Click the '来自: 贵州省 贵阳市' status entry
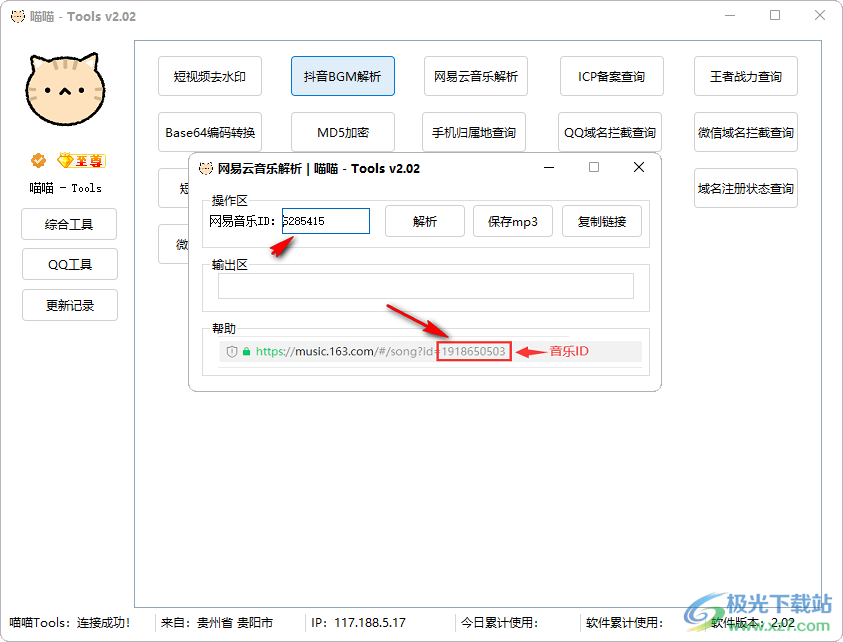843x642 pixels. (217, 623)
